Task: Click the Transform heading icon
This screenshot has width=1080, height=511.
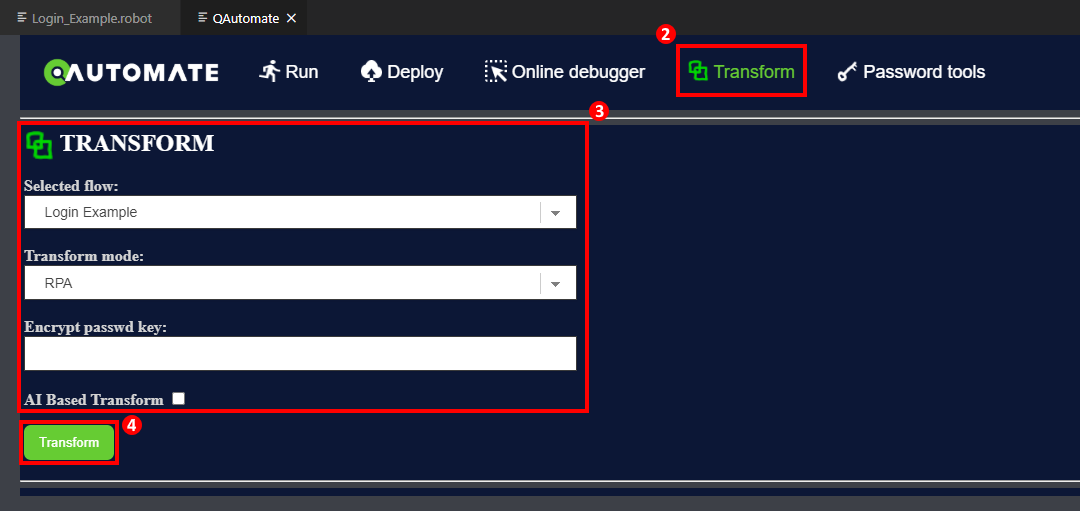Action: pos(39,145)
